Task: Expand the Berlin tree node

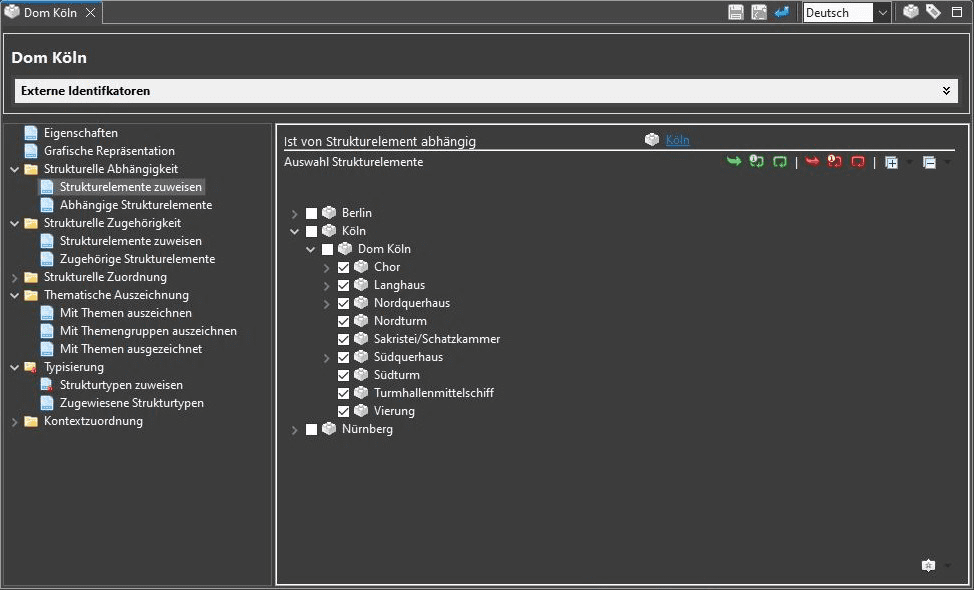Action: point(294,214)
